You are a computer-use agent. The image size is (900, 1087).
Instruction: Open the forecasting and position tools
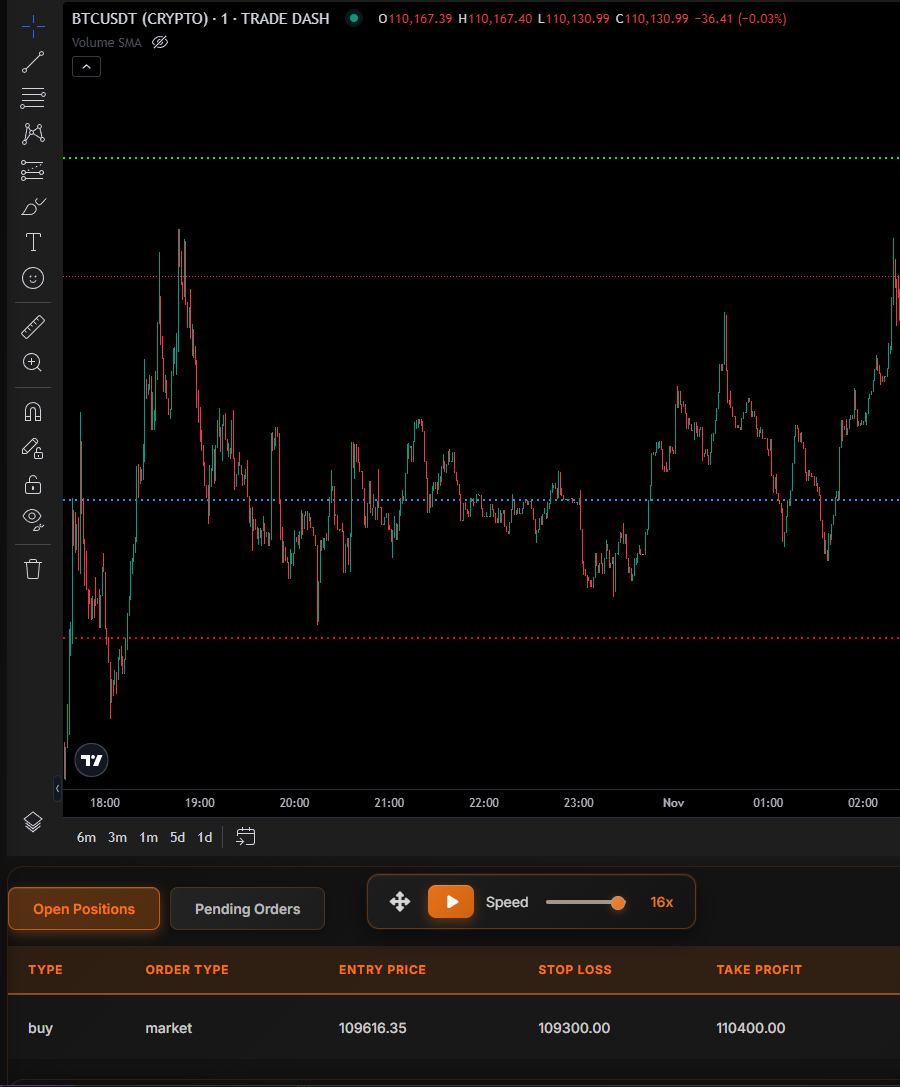[33, 170]
